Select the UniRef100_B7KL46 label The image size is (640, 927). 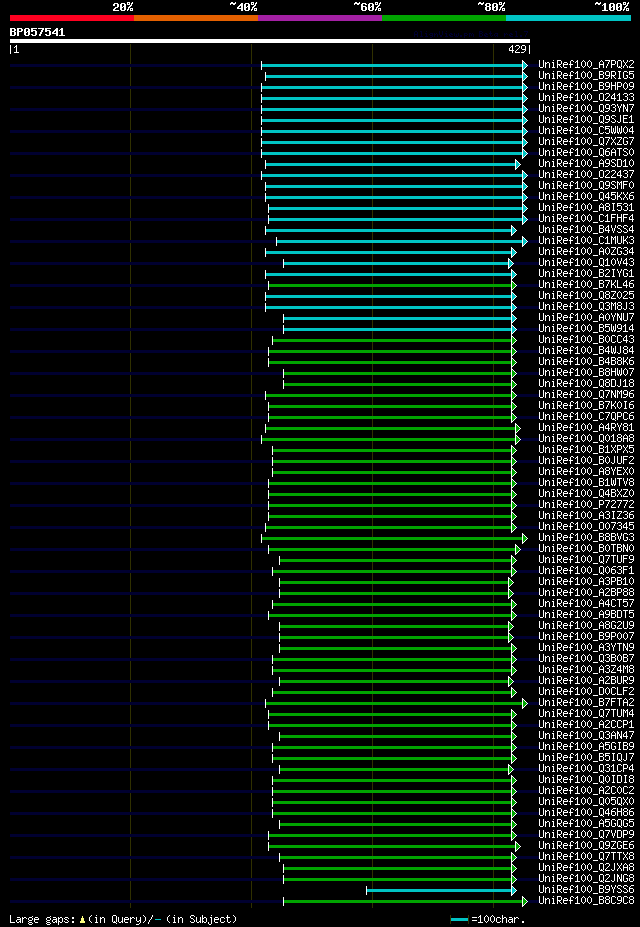pyautogui.click(x=586, y=285)
